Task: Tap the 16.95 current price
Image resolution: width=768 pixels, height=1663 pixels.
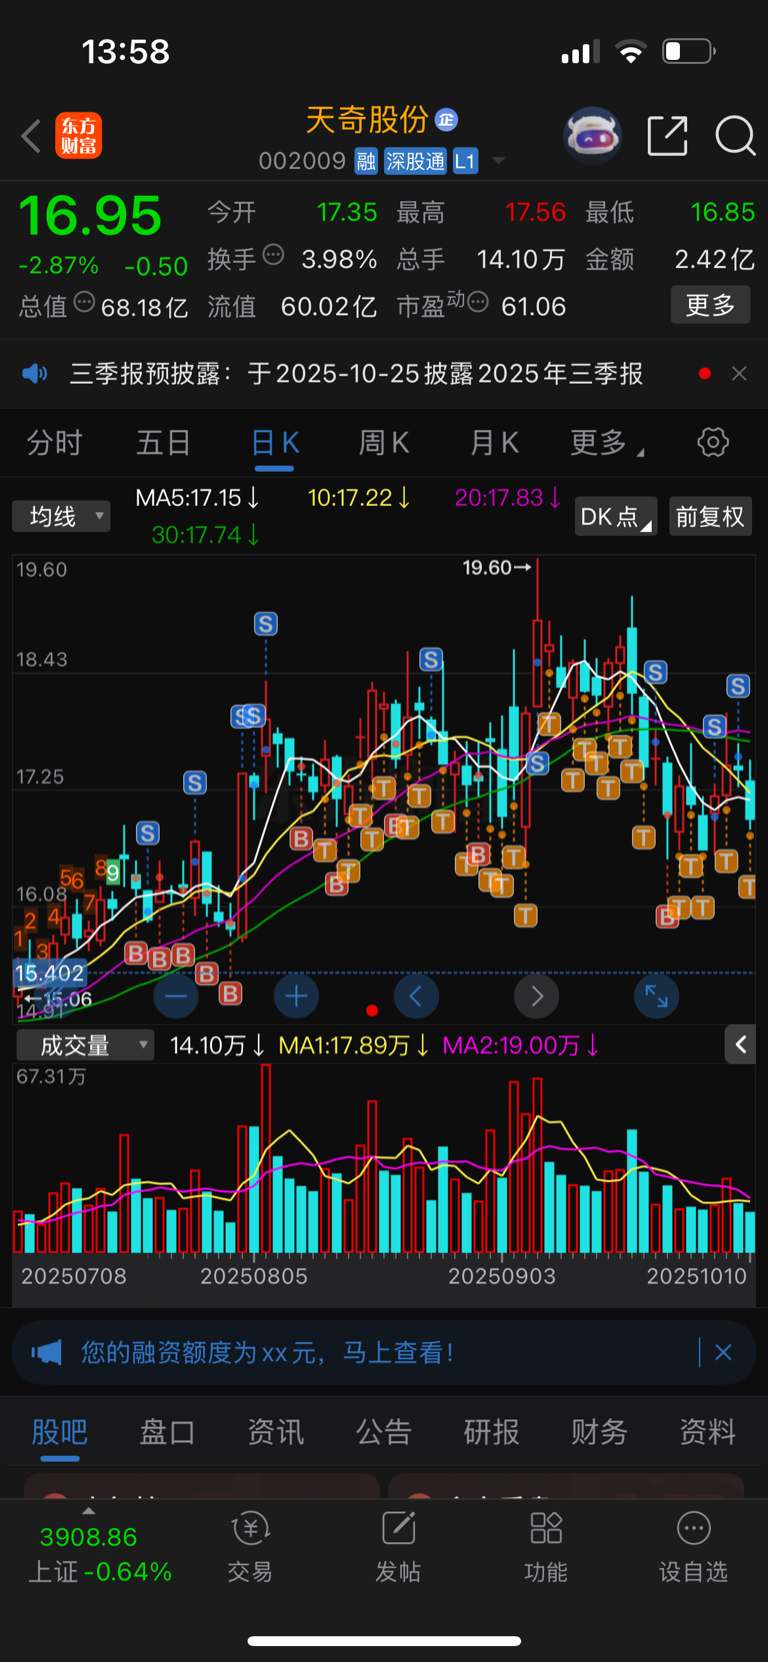Action: click(x=90, y=215)
